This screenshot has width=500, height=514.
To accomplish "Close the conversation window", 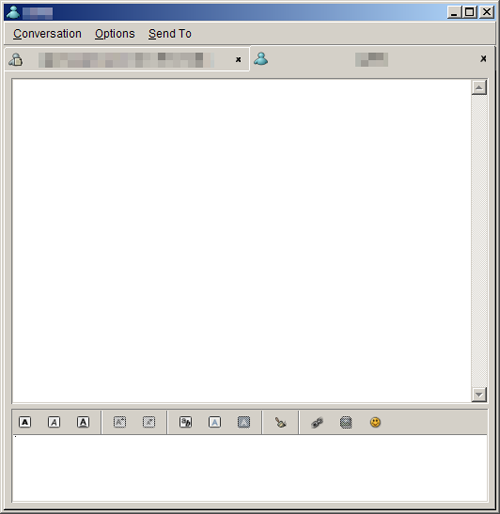I will pyautogui.click(x=486, y=12).
